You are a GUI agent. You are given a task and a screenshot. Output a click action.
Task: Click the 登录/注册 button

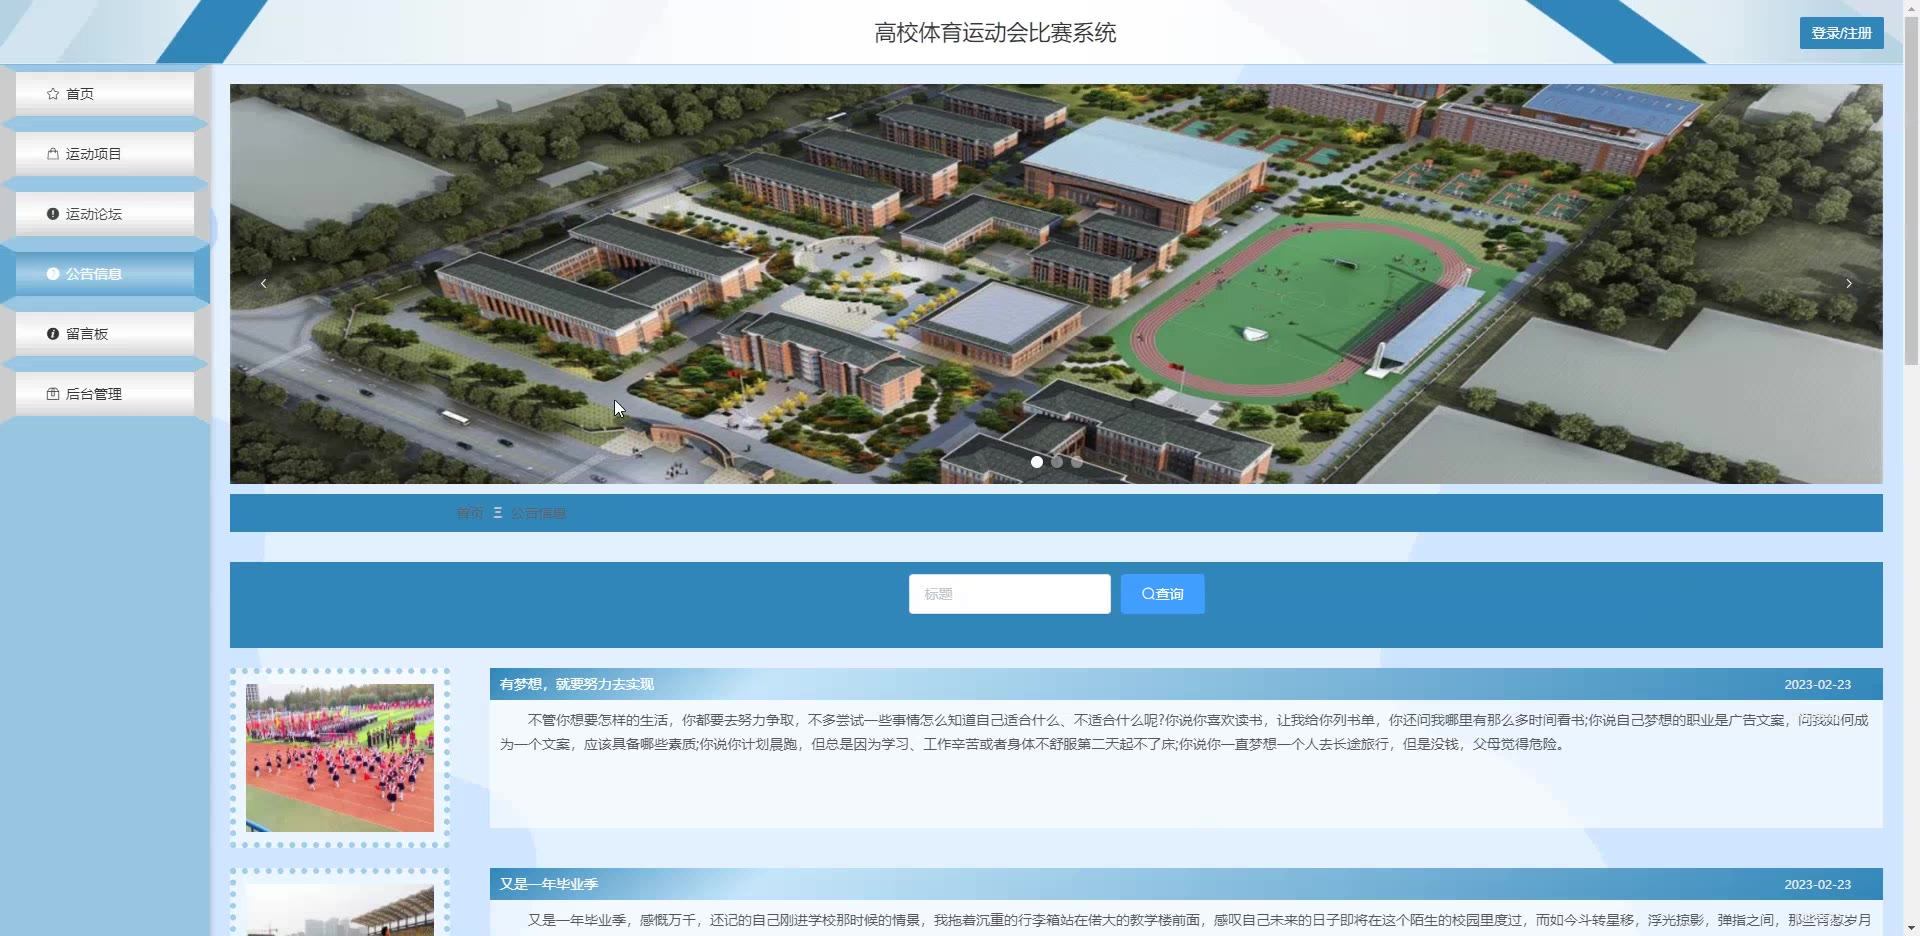click(1841, 33)
